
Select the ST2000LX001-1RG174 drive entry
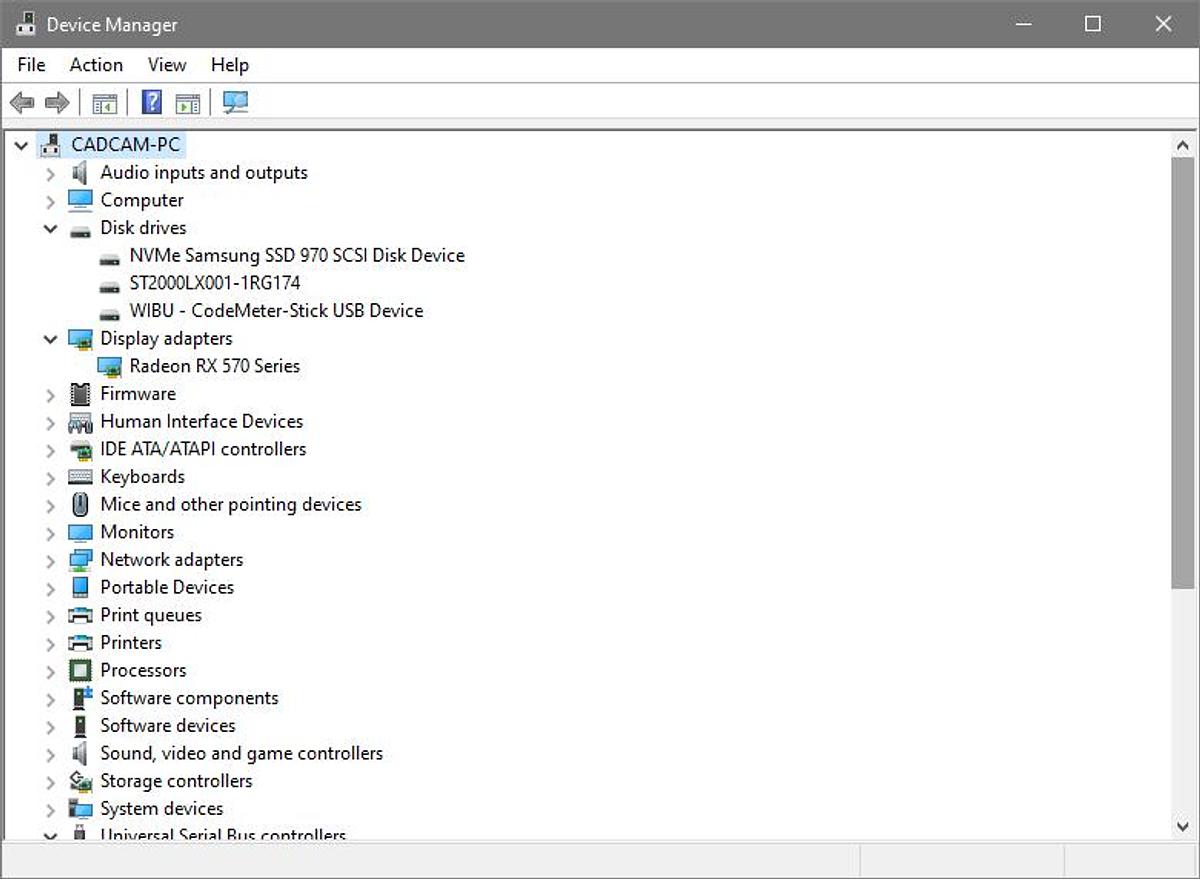pyautogui.click(x=214, y=283)
